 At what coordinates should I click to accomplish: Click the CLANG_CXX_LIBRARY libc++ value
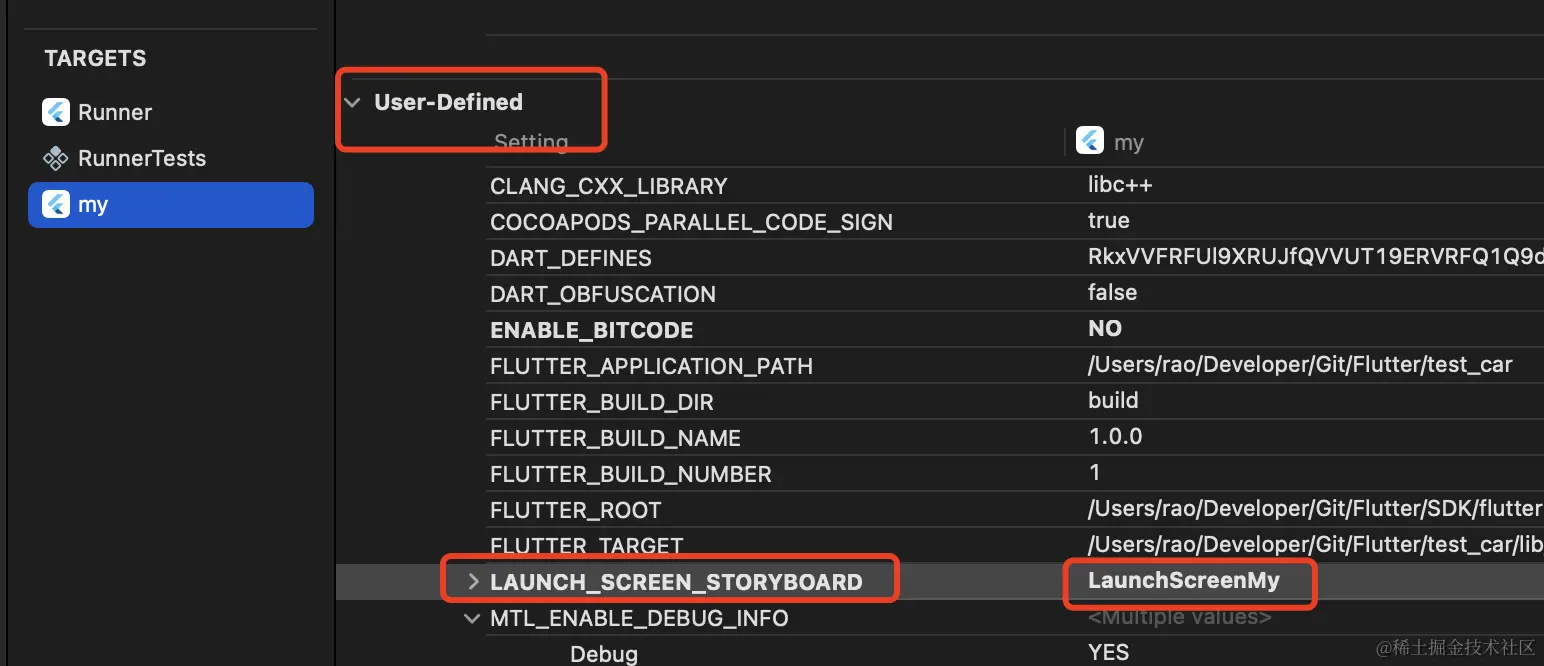coord(1121,185)
